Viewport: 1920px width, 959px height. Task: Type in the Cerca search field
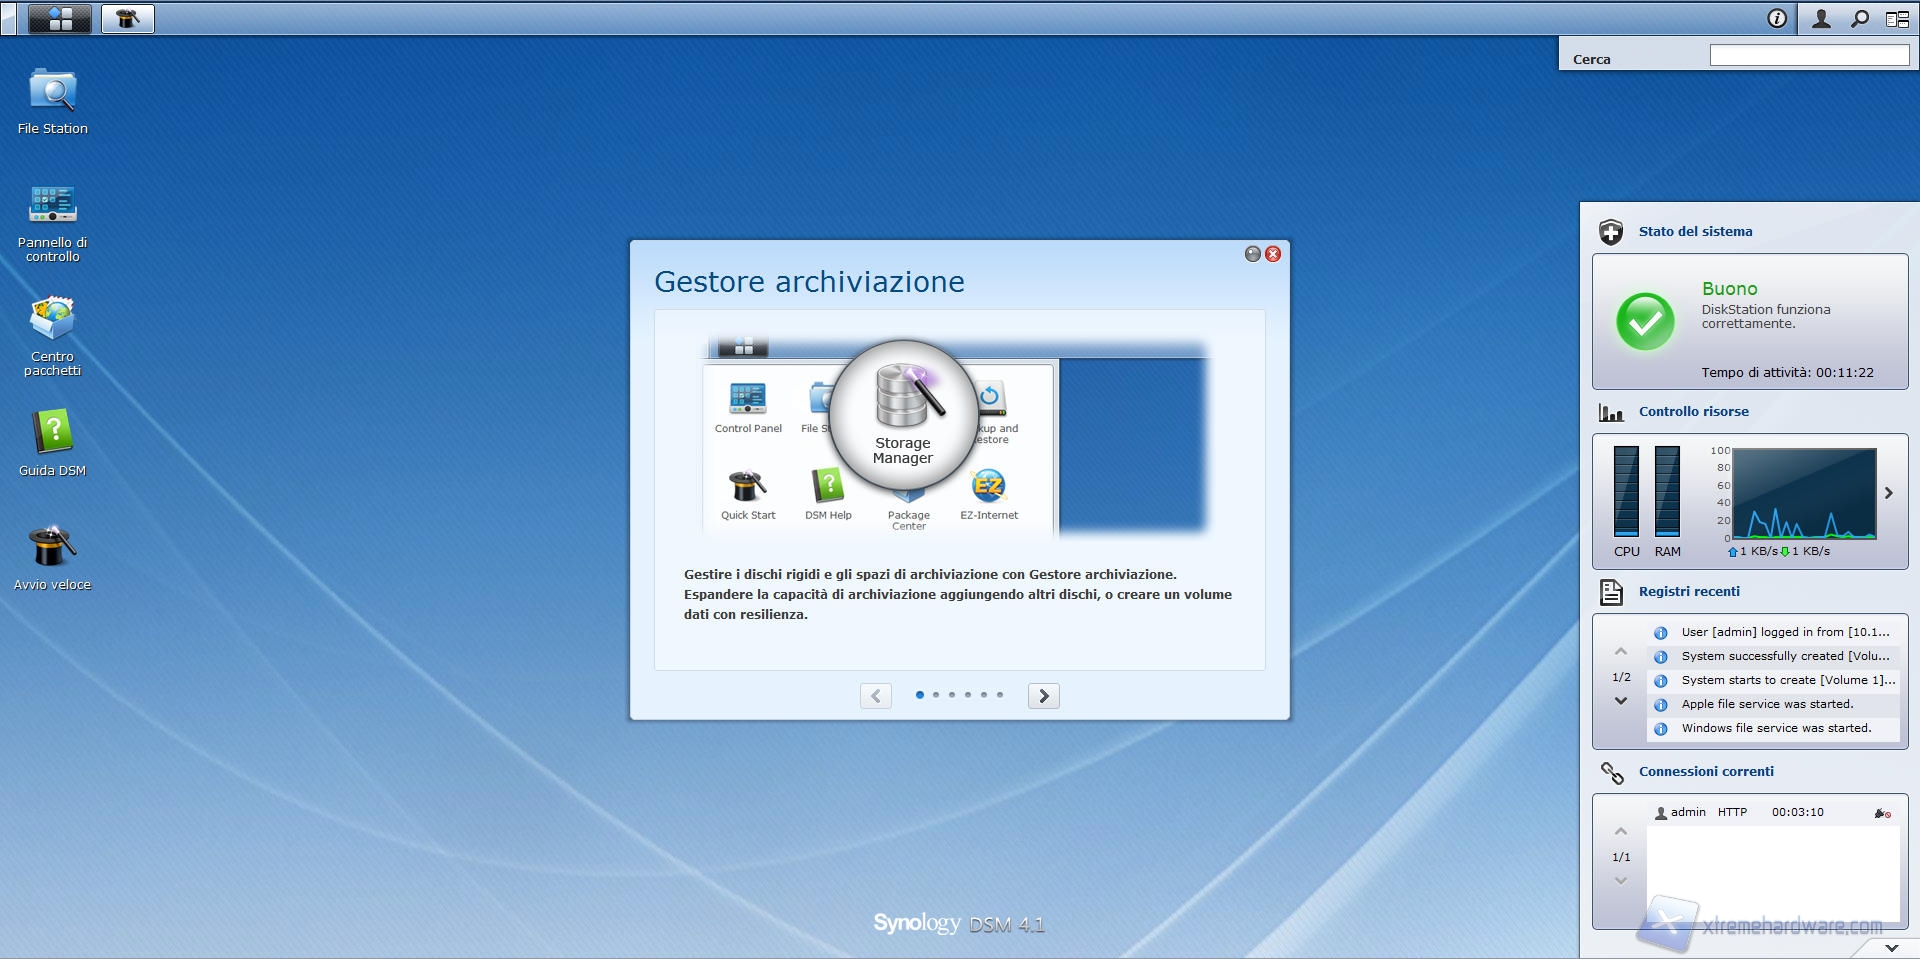click(x=1809, y=56)
